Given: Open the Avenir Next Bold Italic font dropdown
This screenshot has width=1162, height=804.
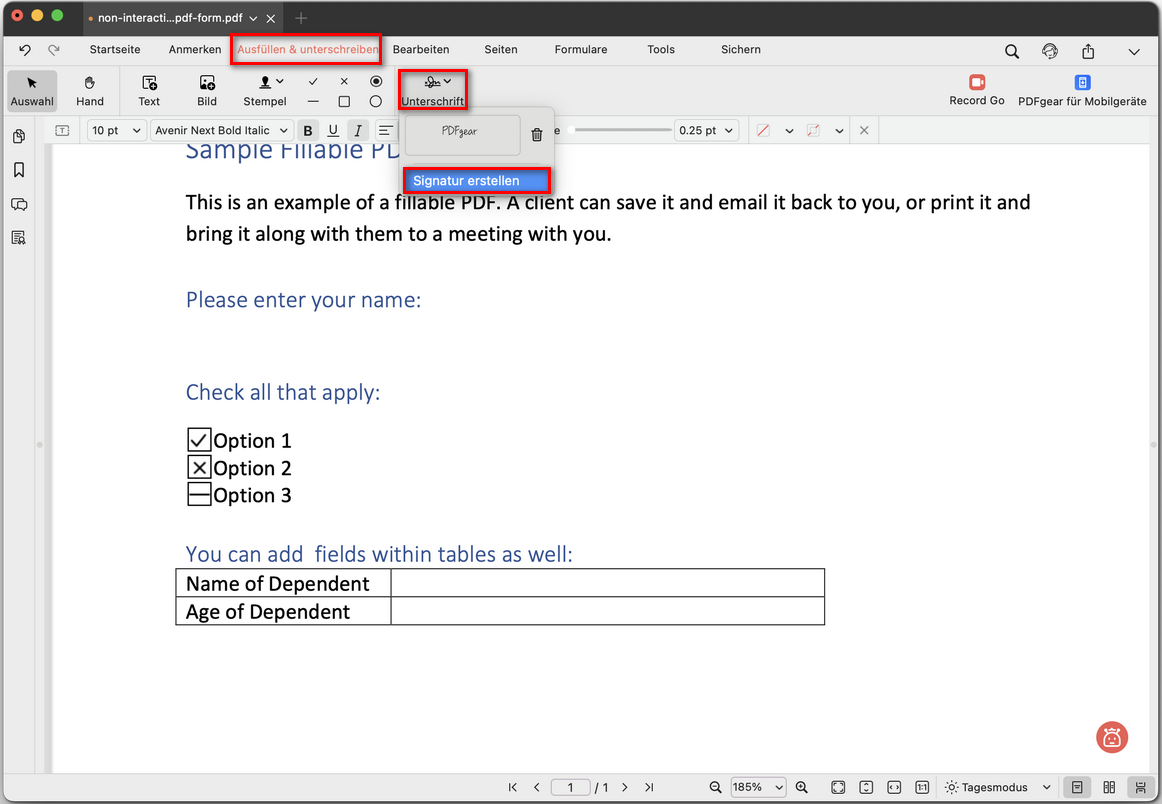Looking at the screenshot, I should [x=222, y=130].
